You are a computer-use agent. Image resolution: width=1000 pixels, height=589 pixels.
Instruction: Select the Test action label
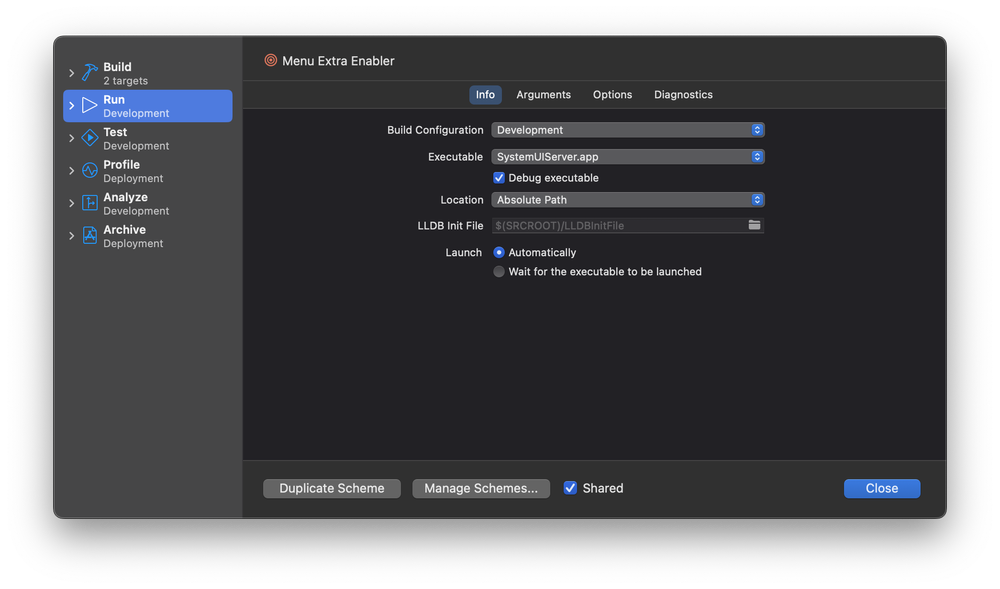115,132
